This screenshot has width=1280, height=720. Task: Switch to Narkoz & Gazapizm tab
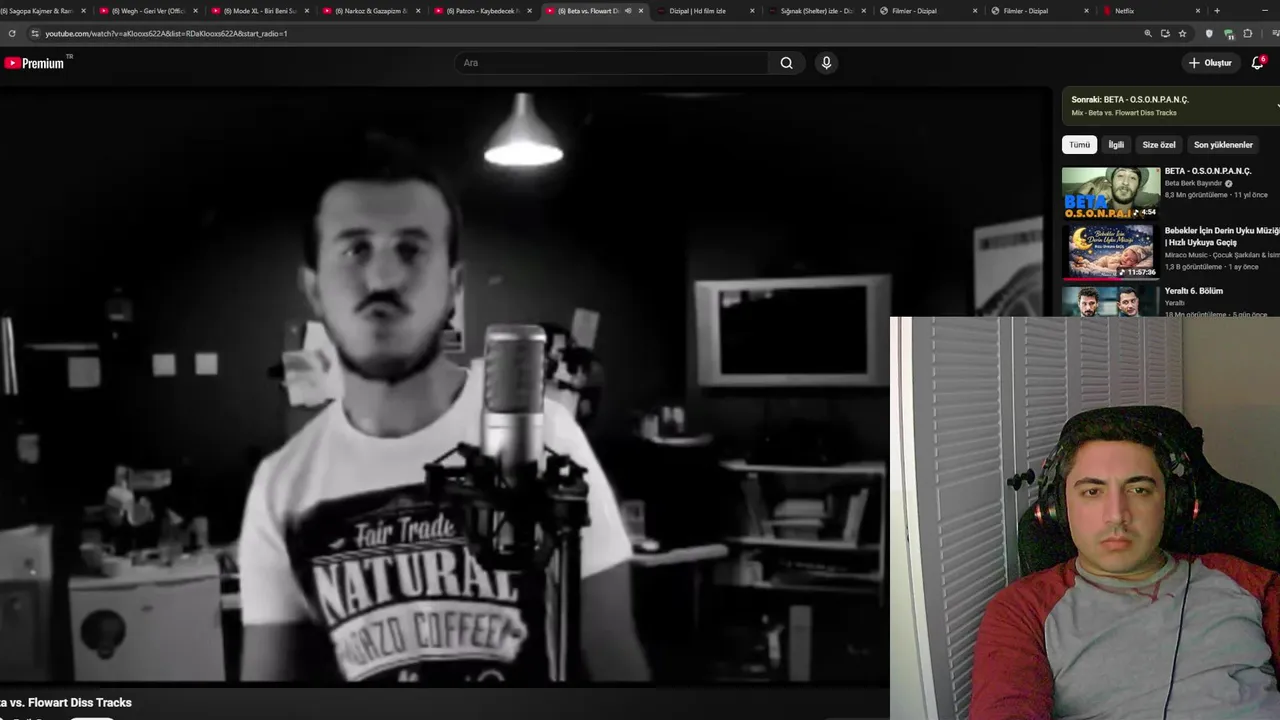click(x=370, y=11)
